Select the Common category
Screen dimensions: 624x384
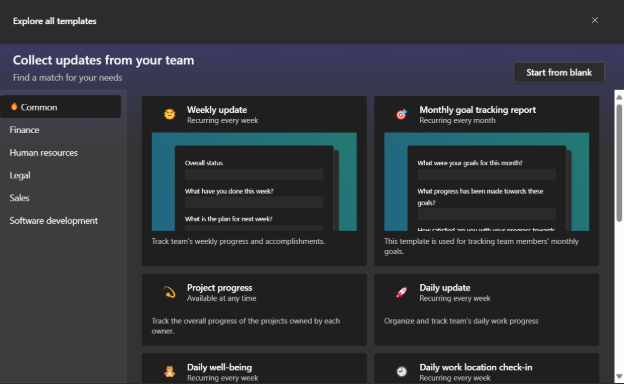[x=60, y=107]
